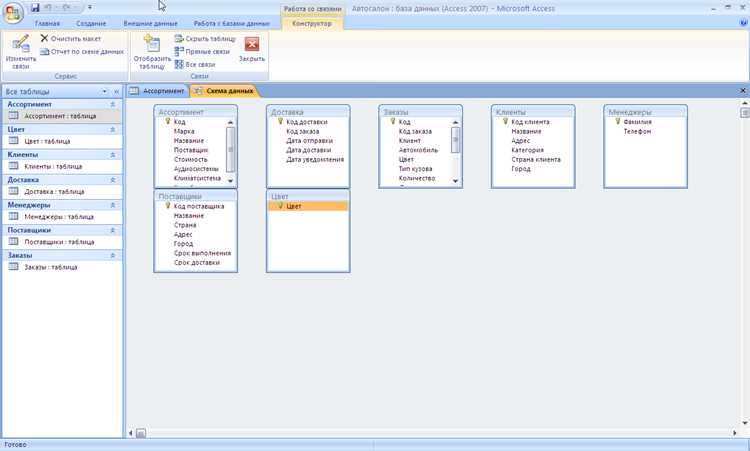
Task: Open the Главная ribbon tab
Action: (x=47, y=23)
